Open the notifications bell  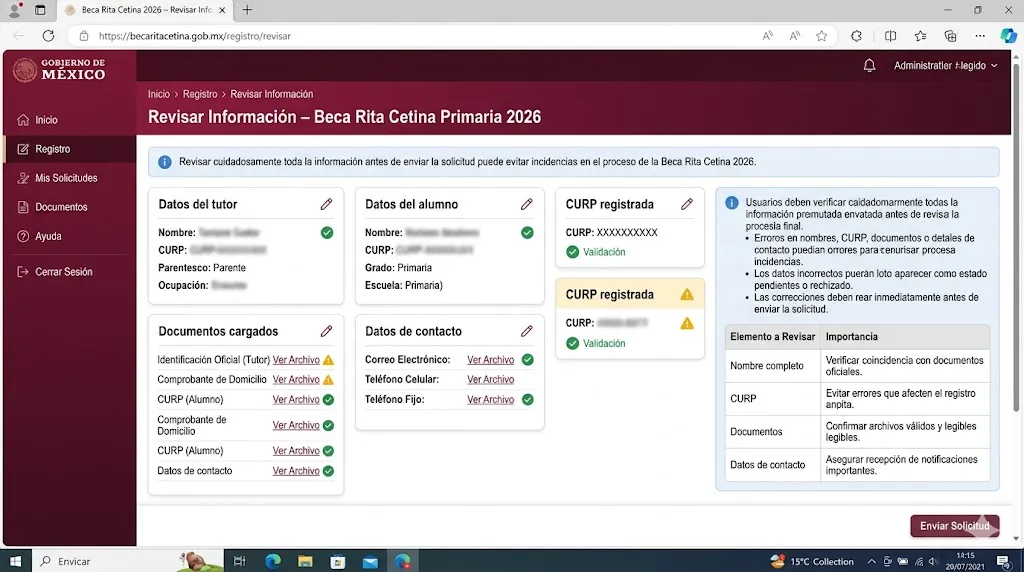tap(869, 65)
